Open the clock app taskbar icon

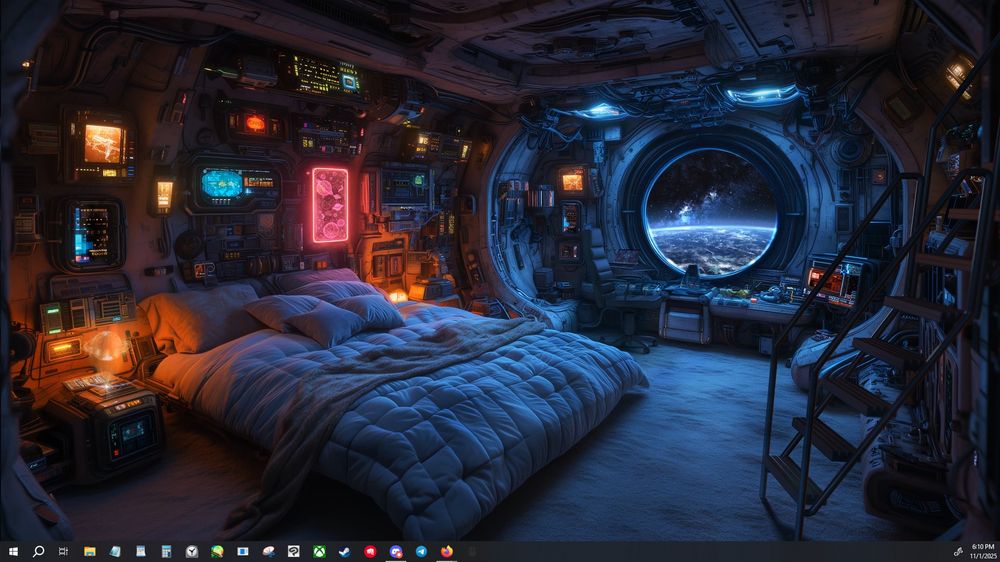(x=191, y=552)
